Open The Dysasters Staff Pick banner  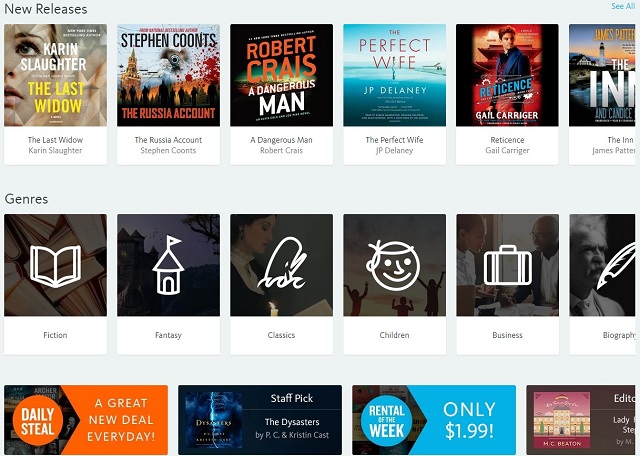pyautogui.click(x=260, y=420)
